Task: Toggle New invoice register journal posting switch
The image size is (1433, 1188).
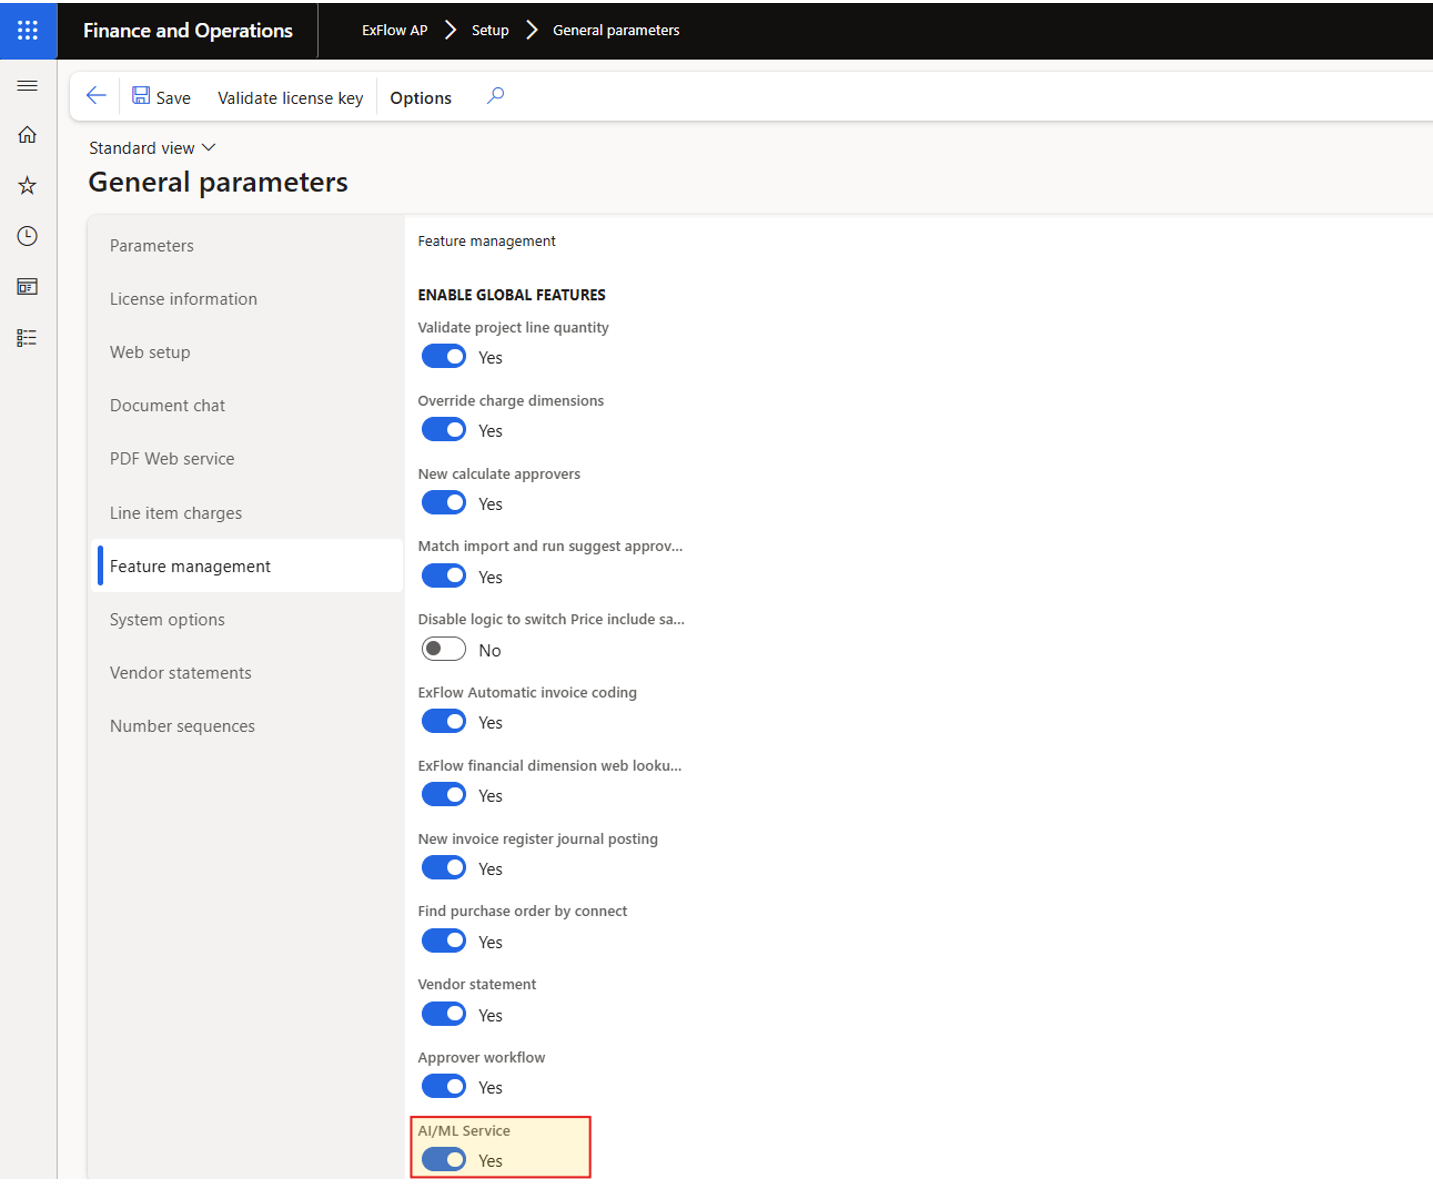Action: (x=444, y=868)
